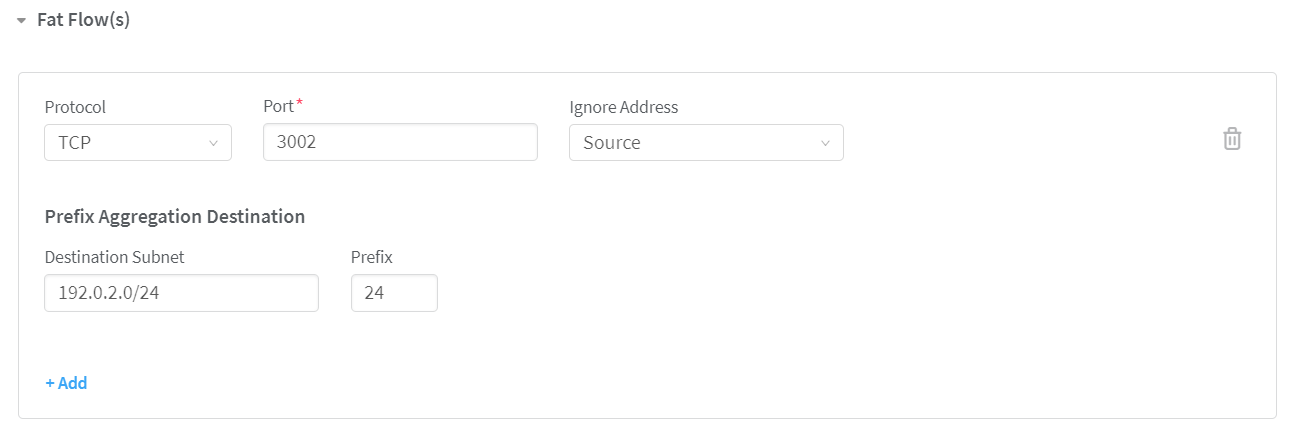Delete the fat flow entry with trash icon

1232,139
